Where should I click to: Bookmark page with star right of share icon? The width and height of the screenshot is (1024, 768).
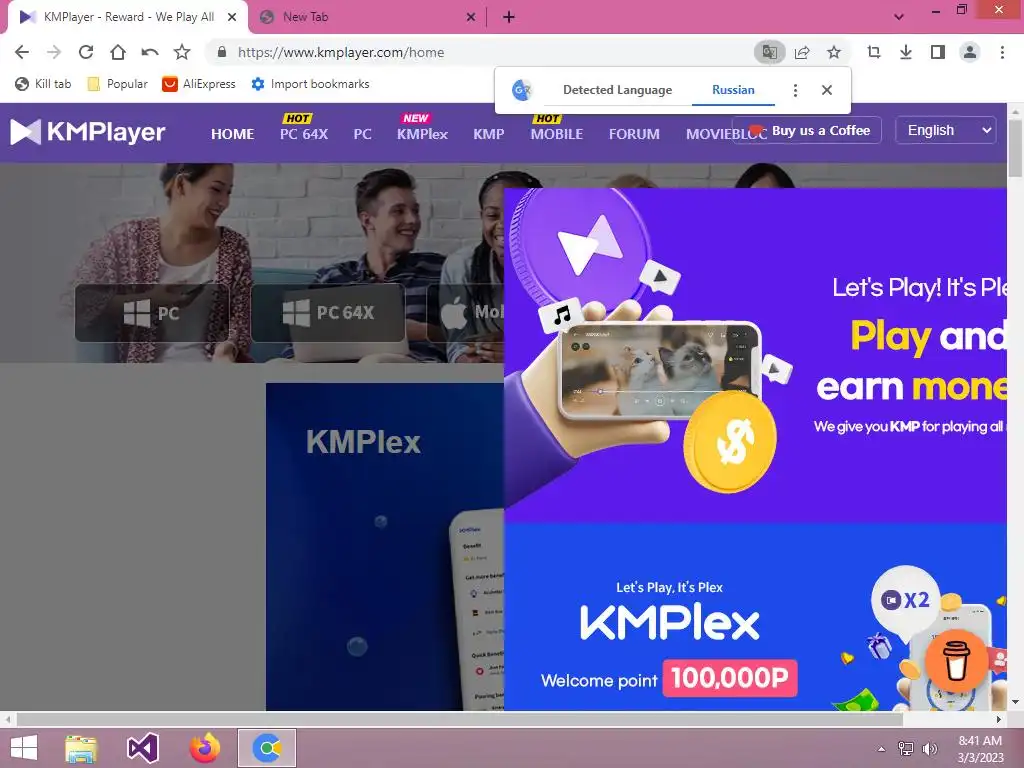[834, 52]
